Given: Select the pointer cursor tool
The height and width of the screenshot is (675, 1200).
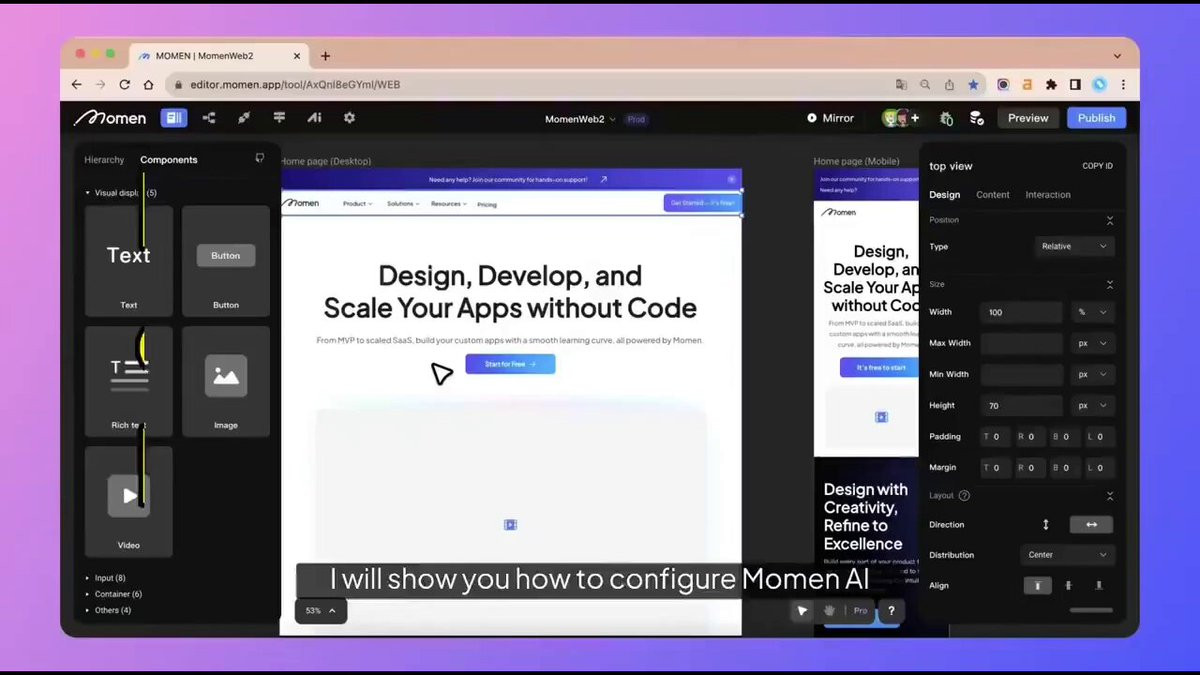Looking at the screenshot, I should click(802, 610).
